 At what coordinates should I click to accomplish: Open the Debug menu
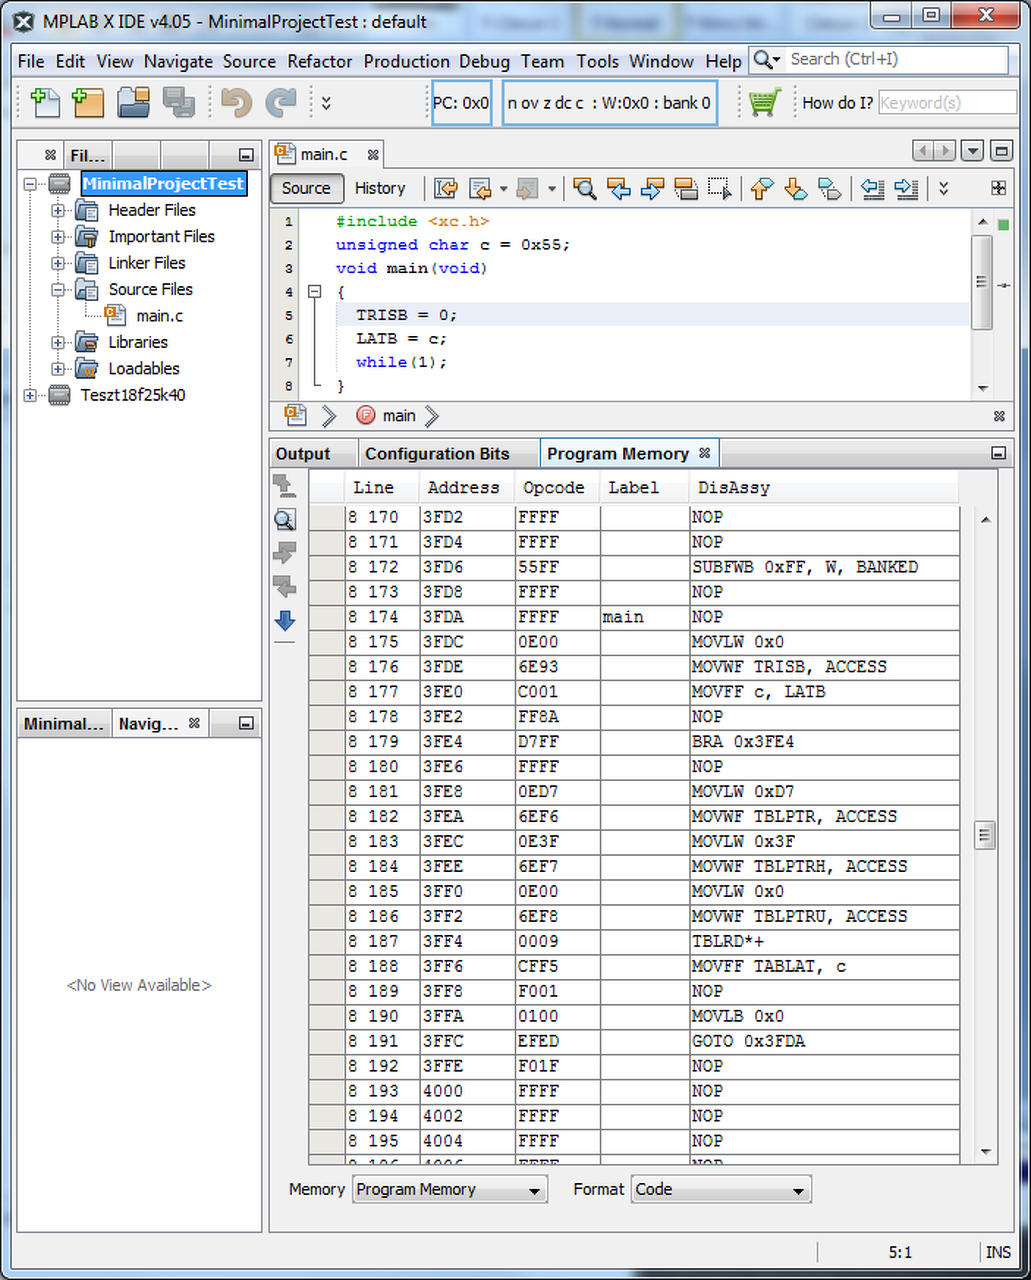(484, 61)
